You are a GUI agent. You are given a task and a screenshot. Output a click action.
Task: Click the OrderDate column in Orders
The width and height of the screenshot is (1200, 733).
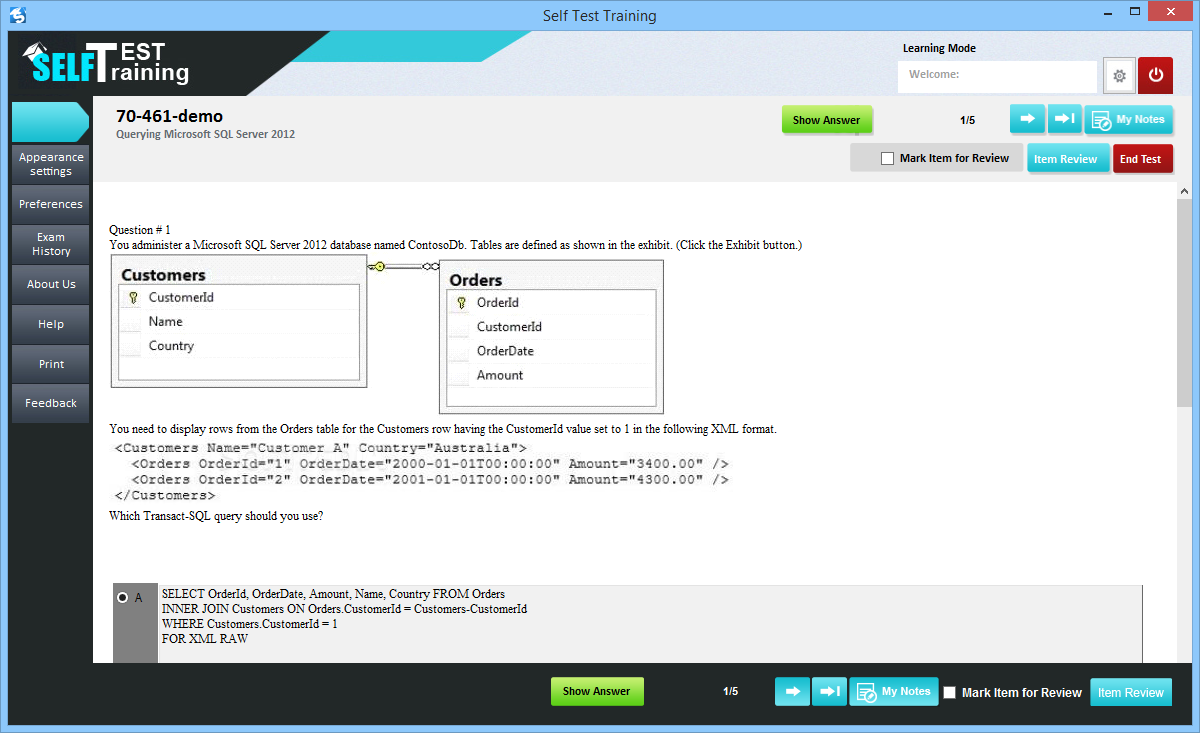pyautogui.click(x=505, y=351)
